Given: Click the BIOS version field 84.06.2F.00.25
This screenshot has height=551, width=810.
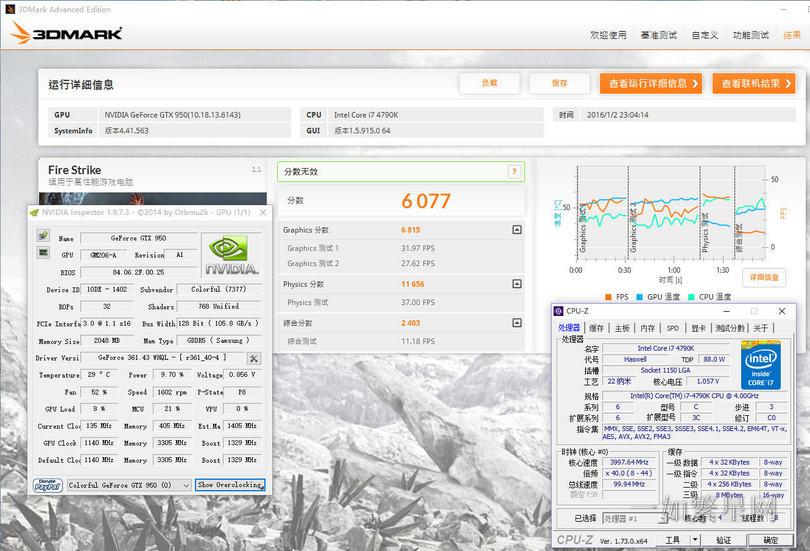Looking at the screenshot, I should tap(138, 272).
